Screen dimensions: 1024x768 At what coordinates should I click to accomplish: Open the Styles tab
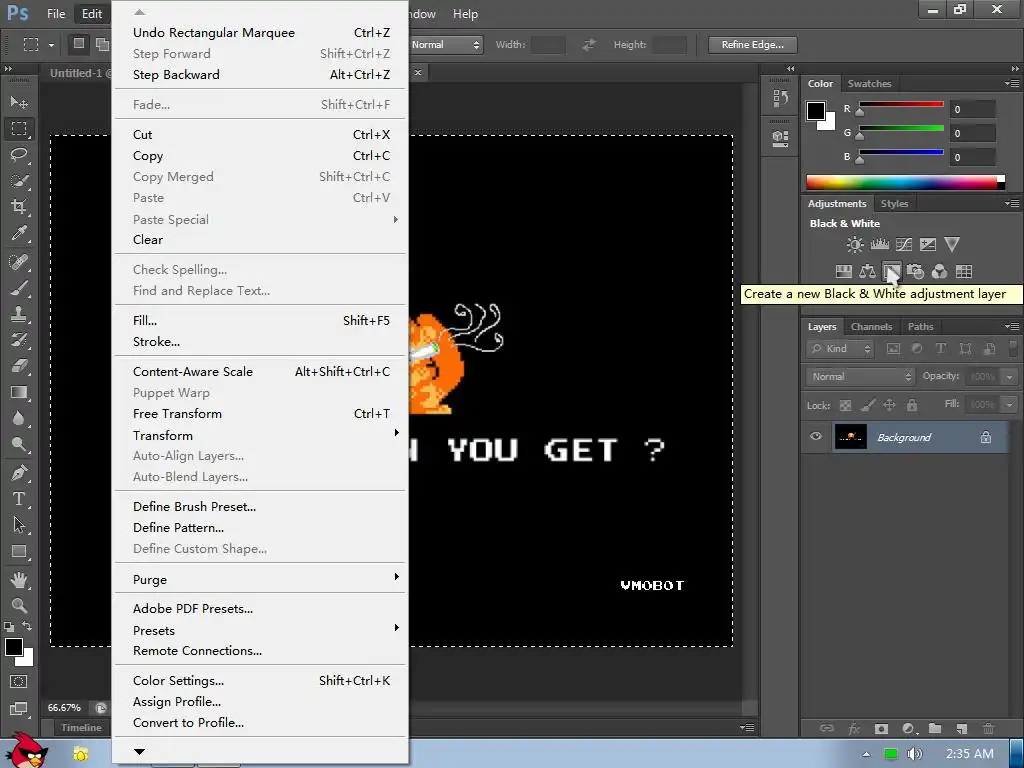click(894, 204)
